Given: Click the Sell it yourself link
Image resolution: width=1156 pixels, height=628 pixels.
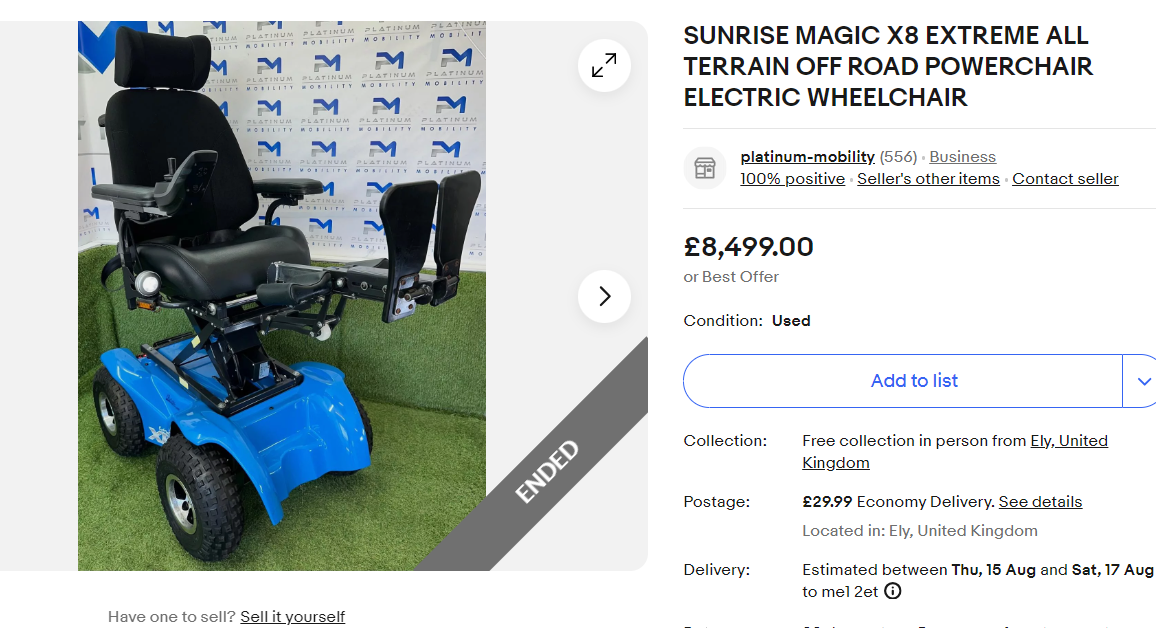Looking at the screenshot, I should coord(292,616).
